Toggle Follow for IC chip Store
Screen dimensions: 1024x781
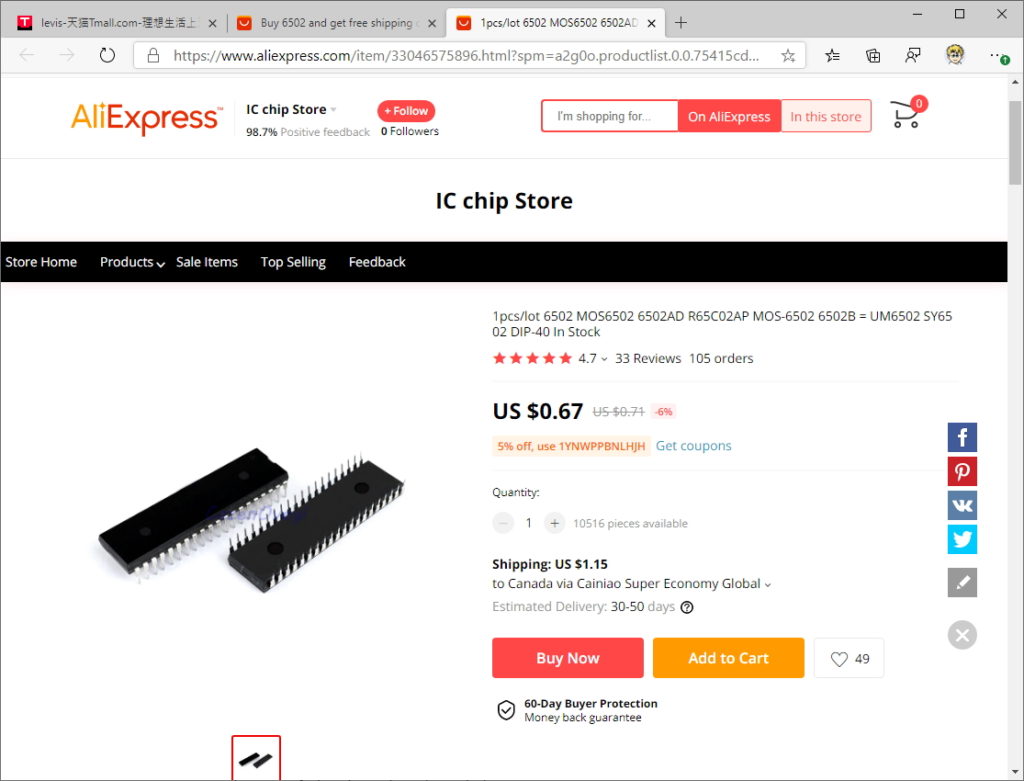[406, 111]
